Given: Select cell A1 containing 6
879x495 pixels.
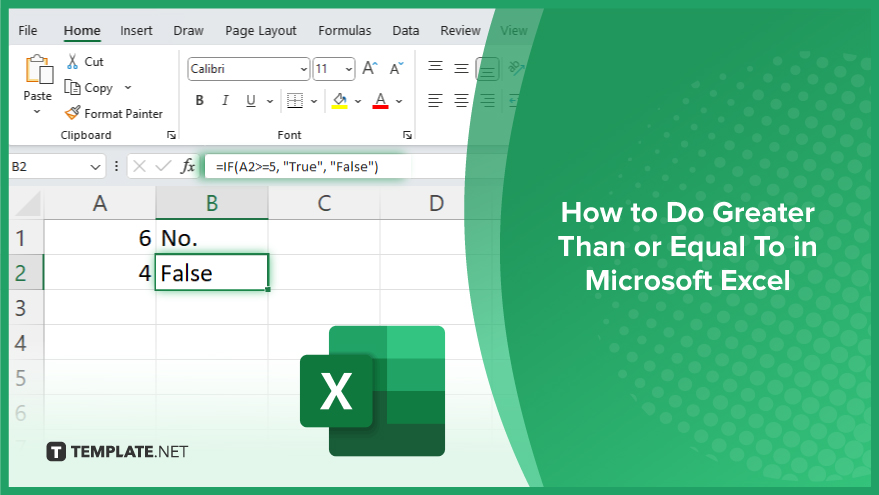Looking at the screenshot, I should click(100, 238).
